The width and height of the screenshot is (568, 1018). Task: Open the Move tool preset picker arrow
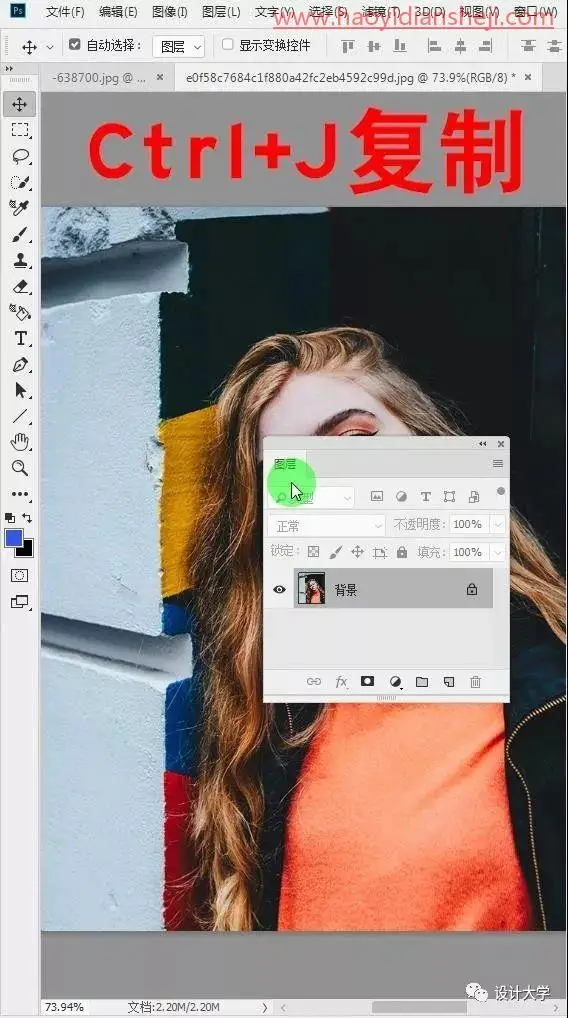pos(50,47)
